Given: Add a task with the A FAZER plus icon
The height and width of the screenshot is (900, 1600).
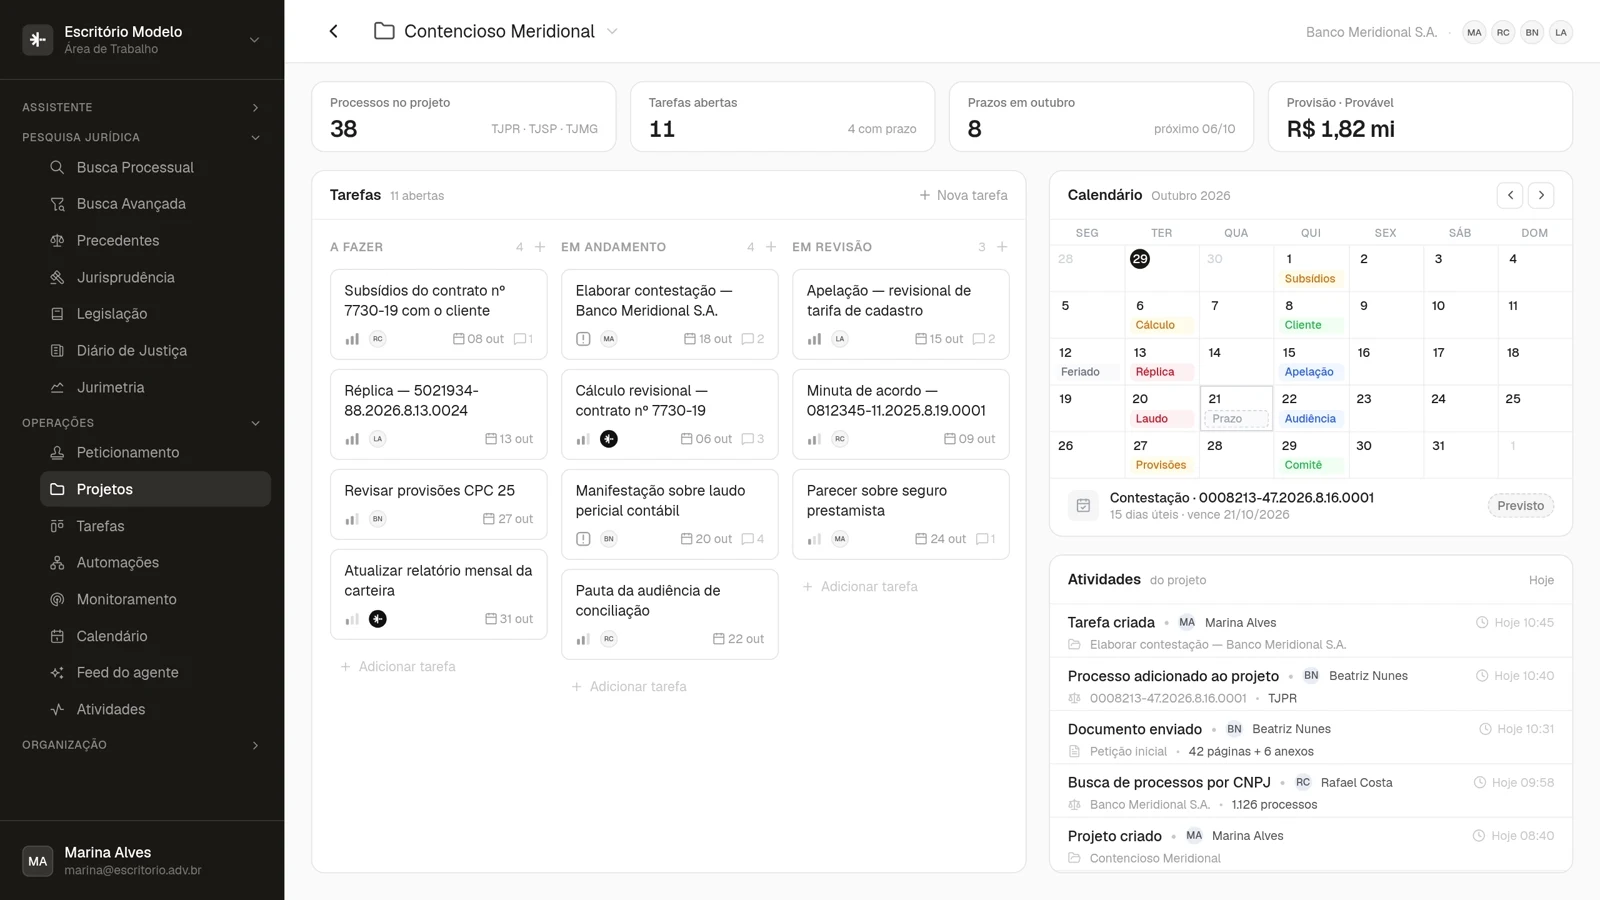Looking at the screenshot, I should tap(540, 247).
